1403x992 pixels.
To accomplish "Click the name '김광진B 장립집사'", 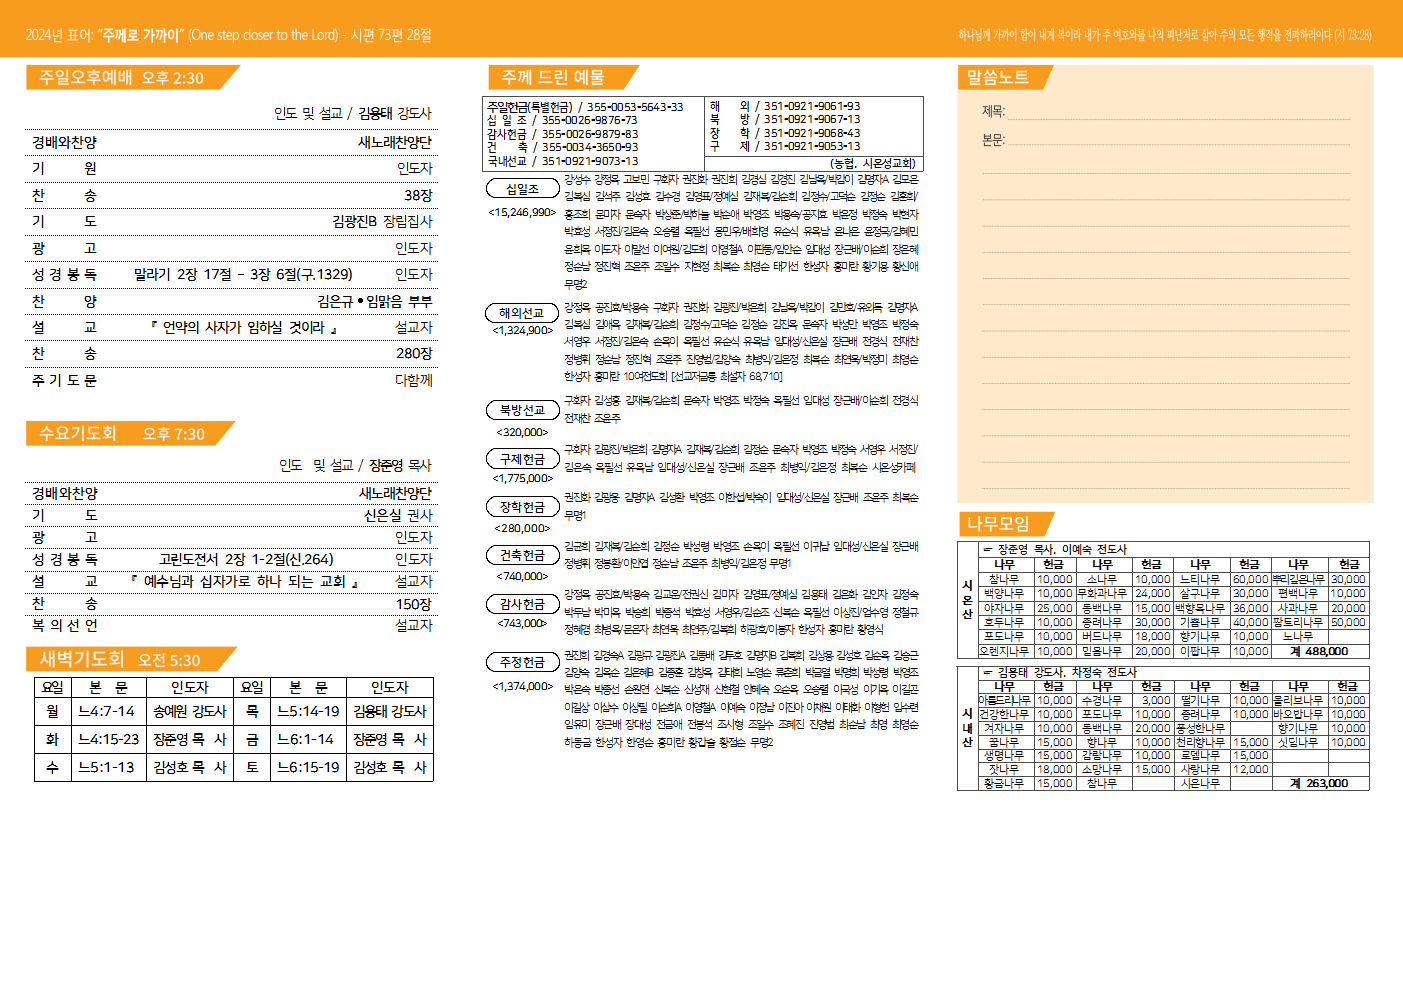I will (382, 221).
